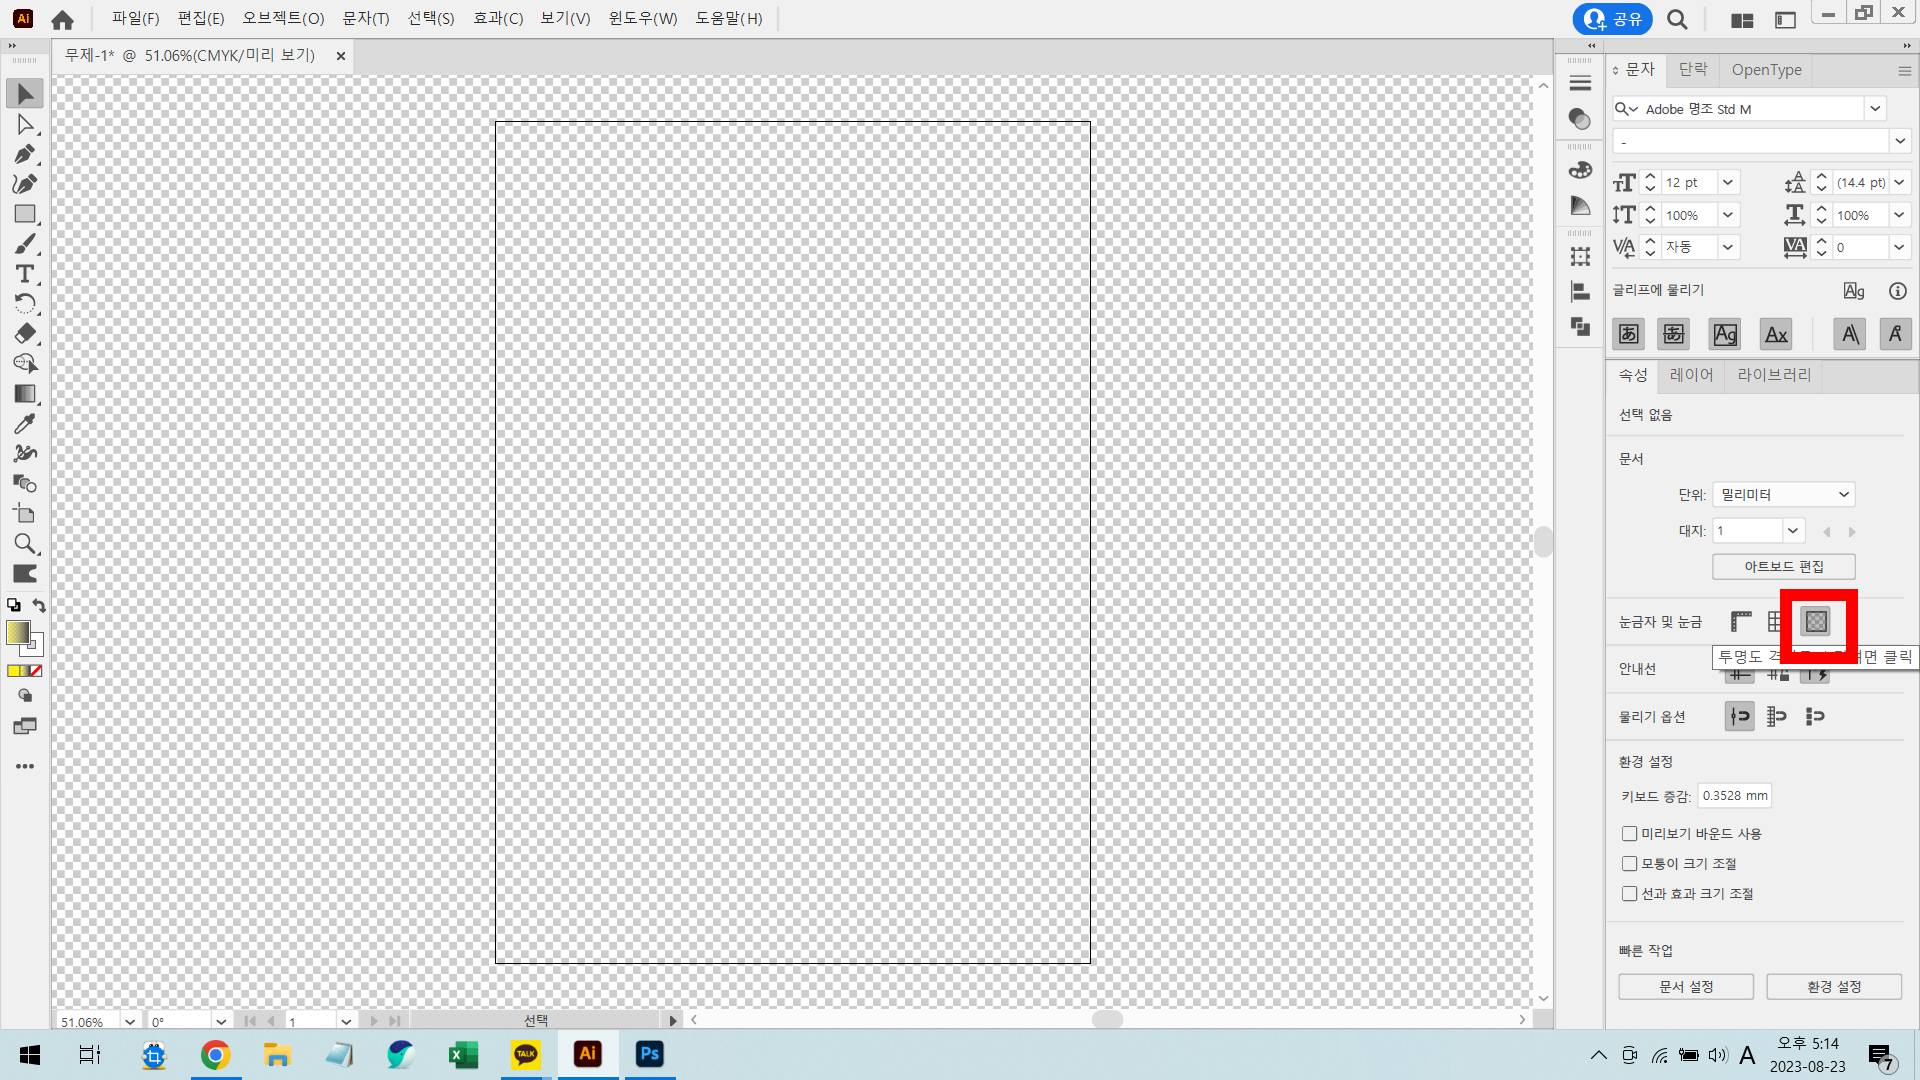The height and width of the screenshot is (1080, 1920).
Task: Toggle the transparency grid icon
Action: pos(1816,622)
